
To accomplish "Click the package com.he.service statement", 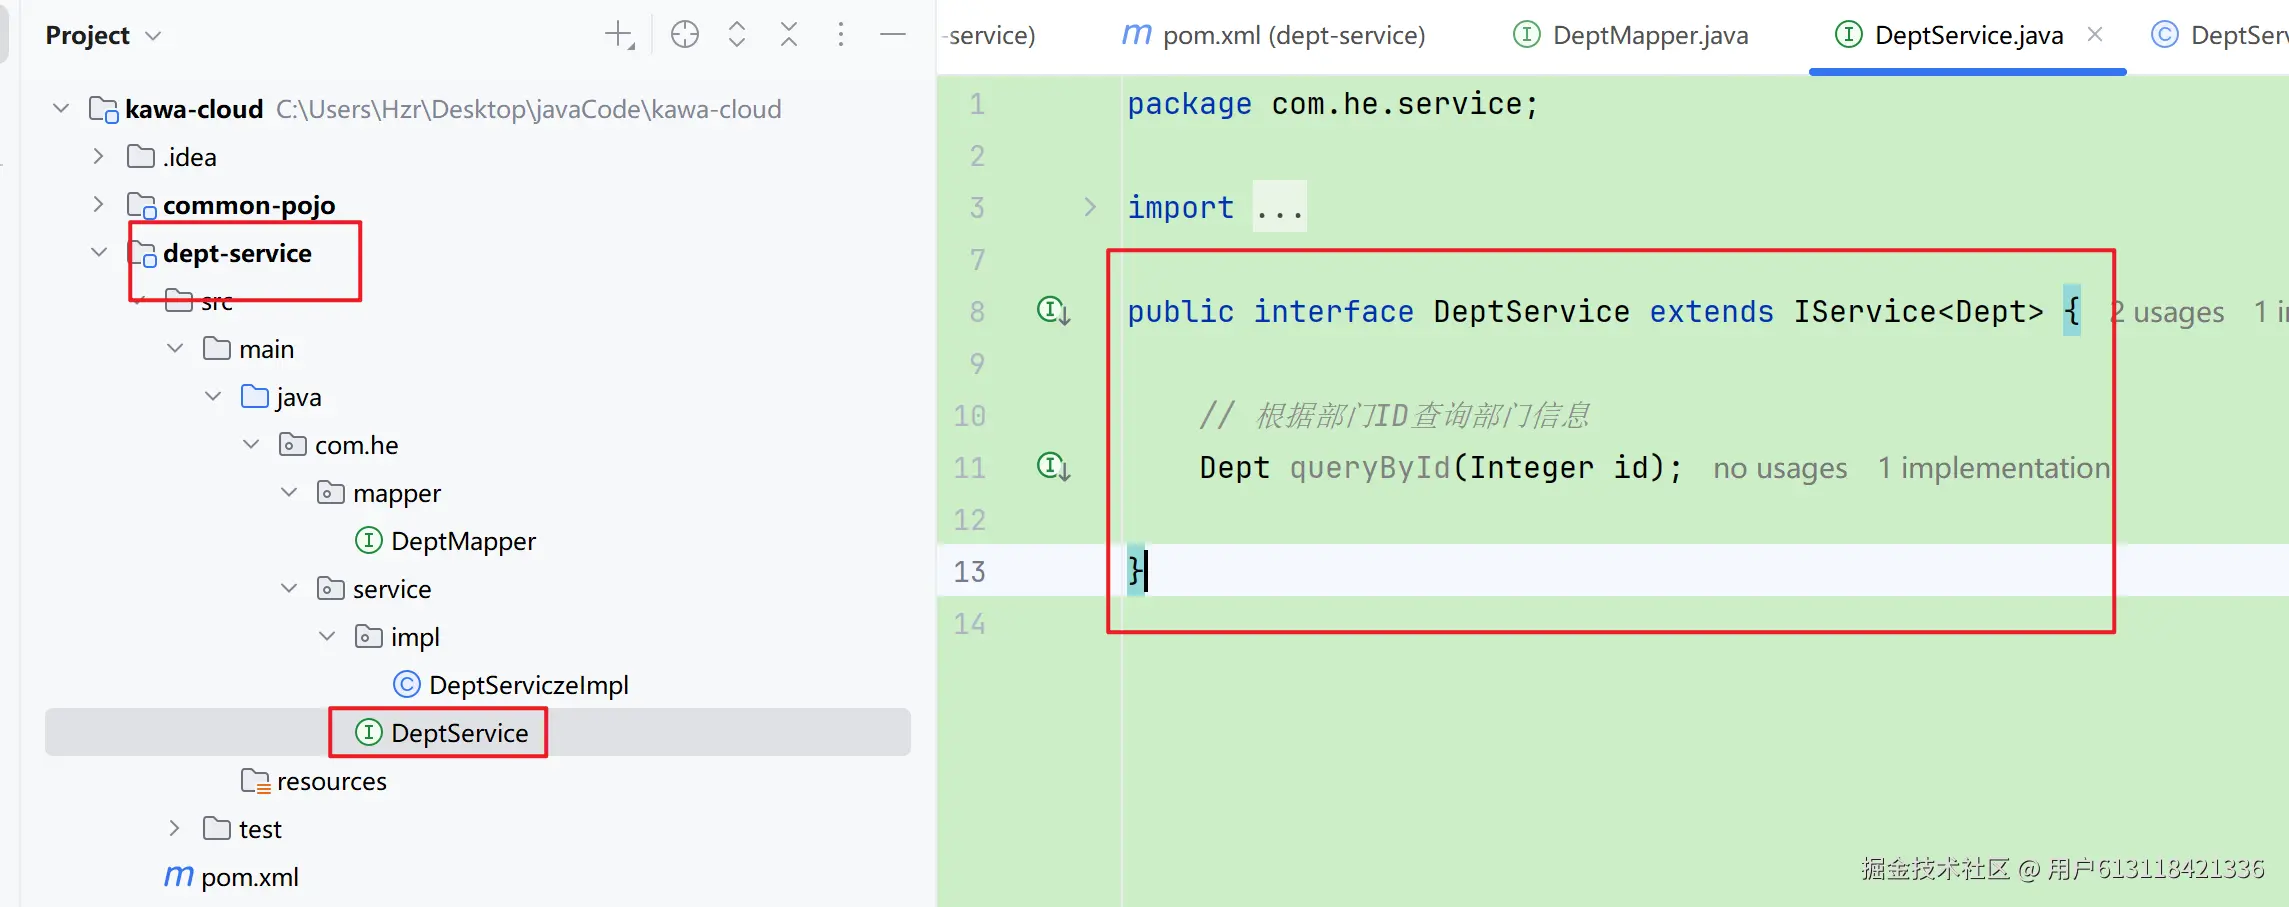I will 1333,104.
